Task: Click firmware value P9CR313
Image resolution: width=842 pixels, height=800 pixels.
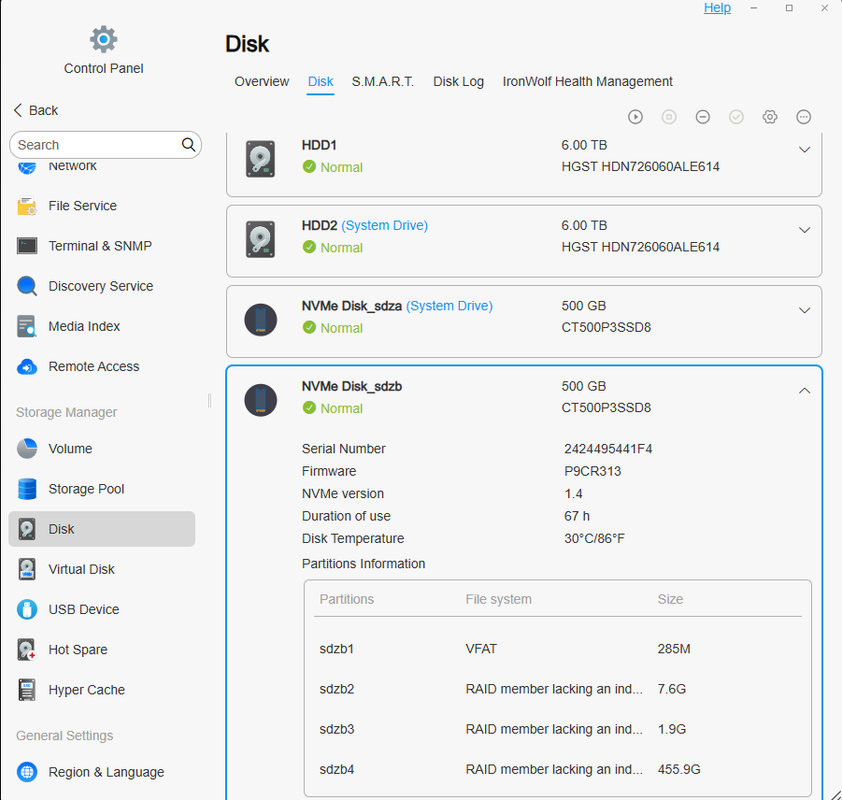Action: point(592,471)
